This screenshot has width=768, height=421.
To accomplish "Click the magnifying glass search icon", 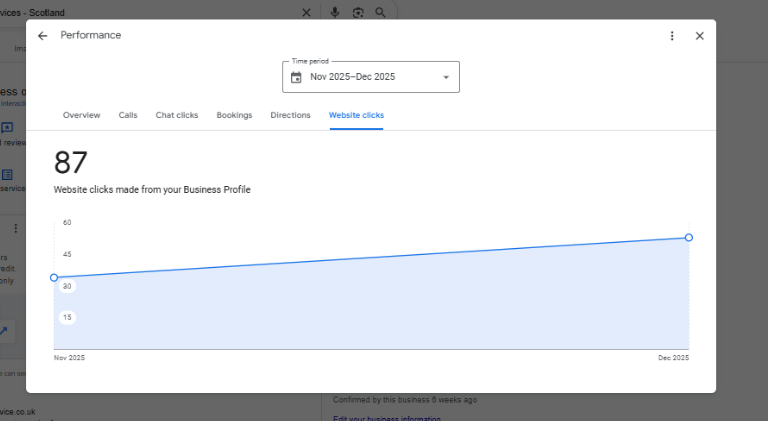I will tap(380, 12).
